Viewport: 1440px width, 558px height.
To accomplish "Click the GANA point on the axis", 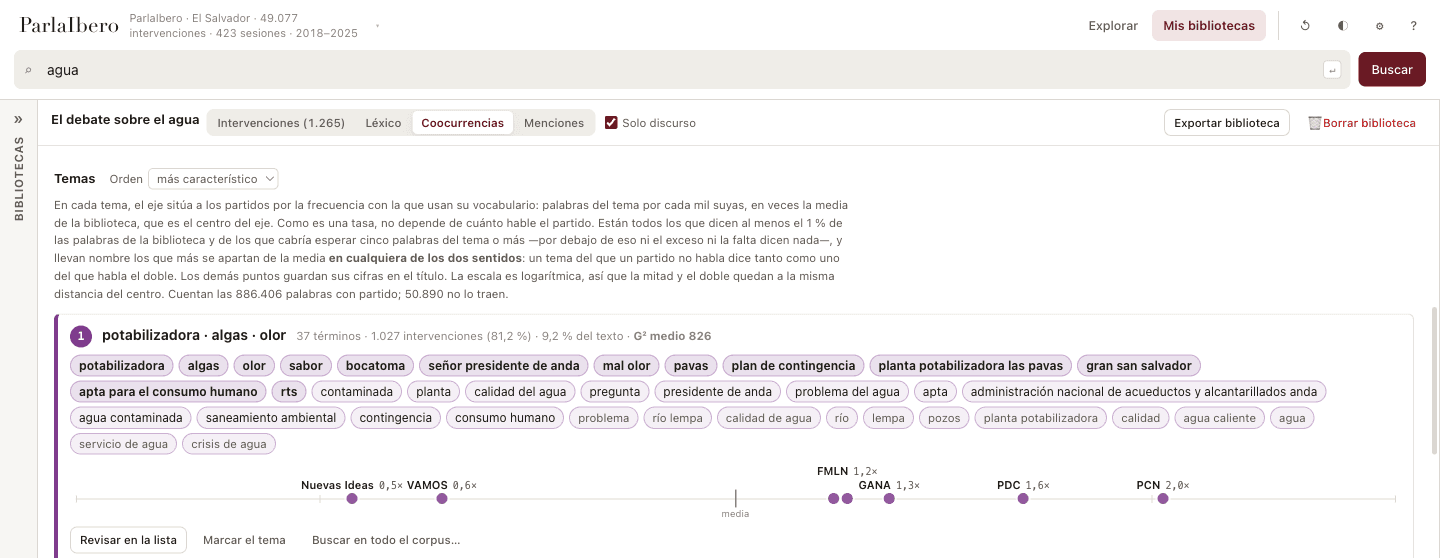I will coord(889,499).
